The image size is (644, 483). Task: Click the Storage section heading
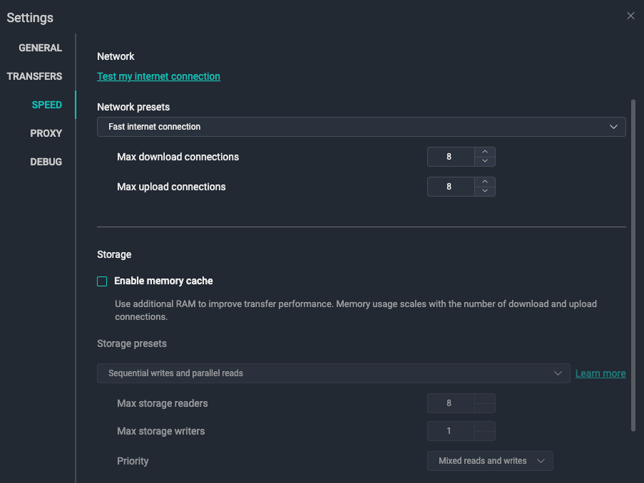pos(114,255)
